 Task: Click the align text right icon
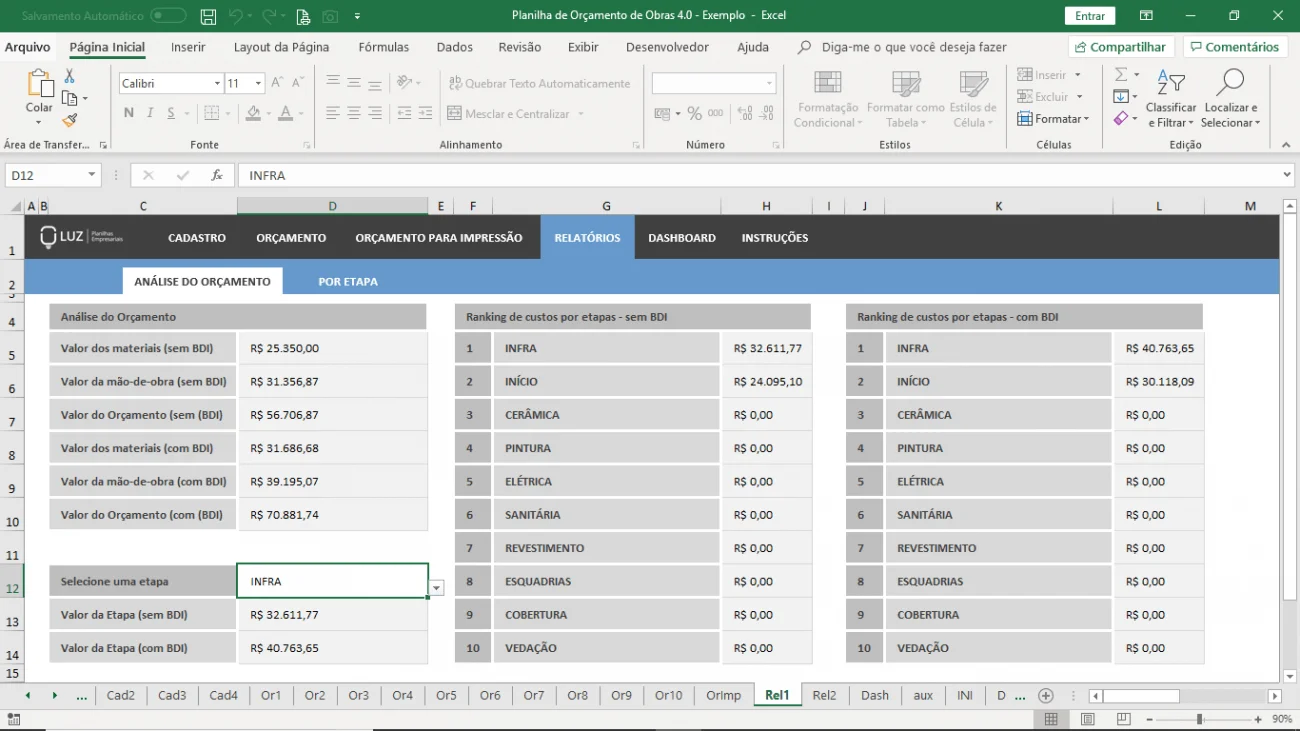coord(375,113)
